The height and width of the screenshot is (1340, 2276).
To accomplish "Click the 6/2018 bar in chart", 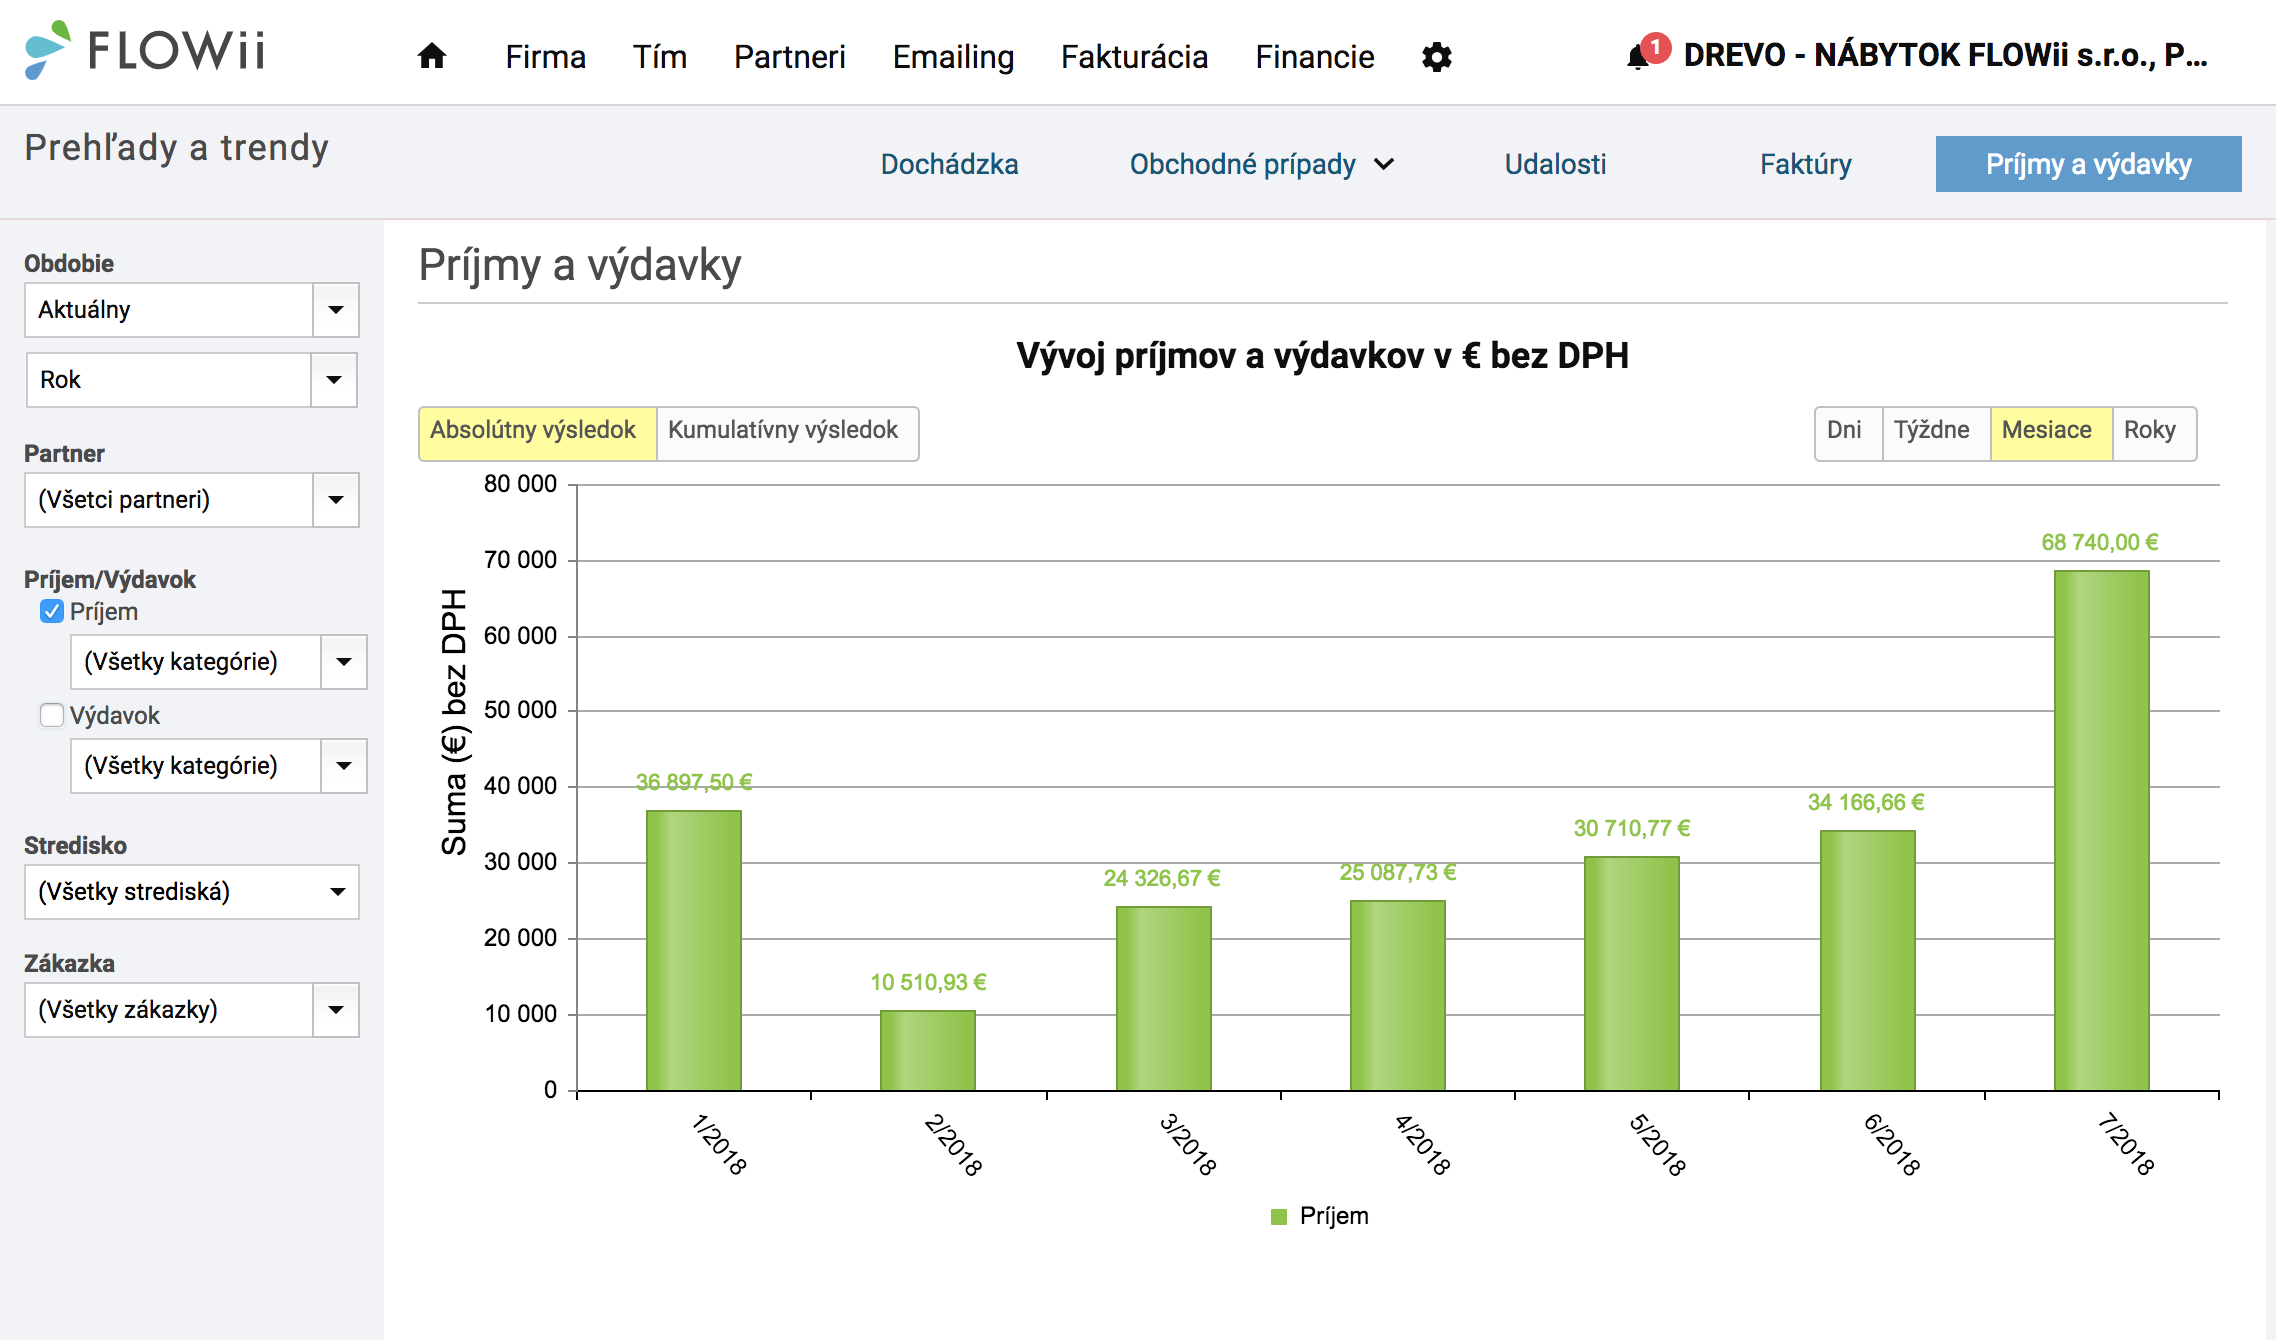I will click(x=1868, y=960).
